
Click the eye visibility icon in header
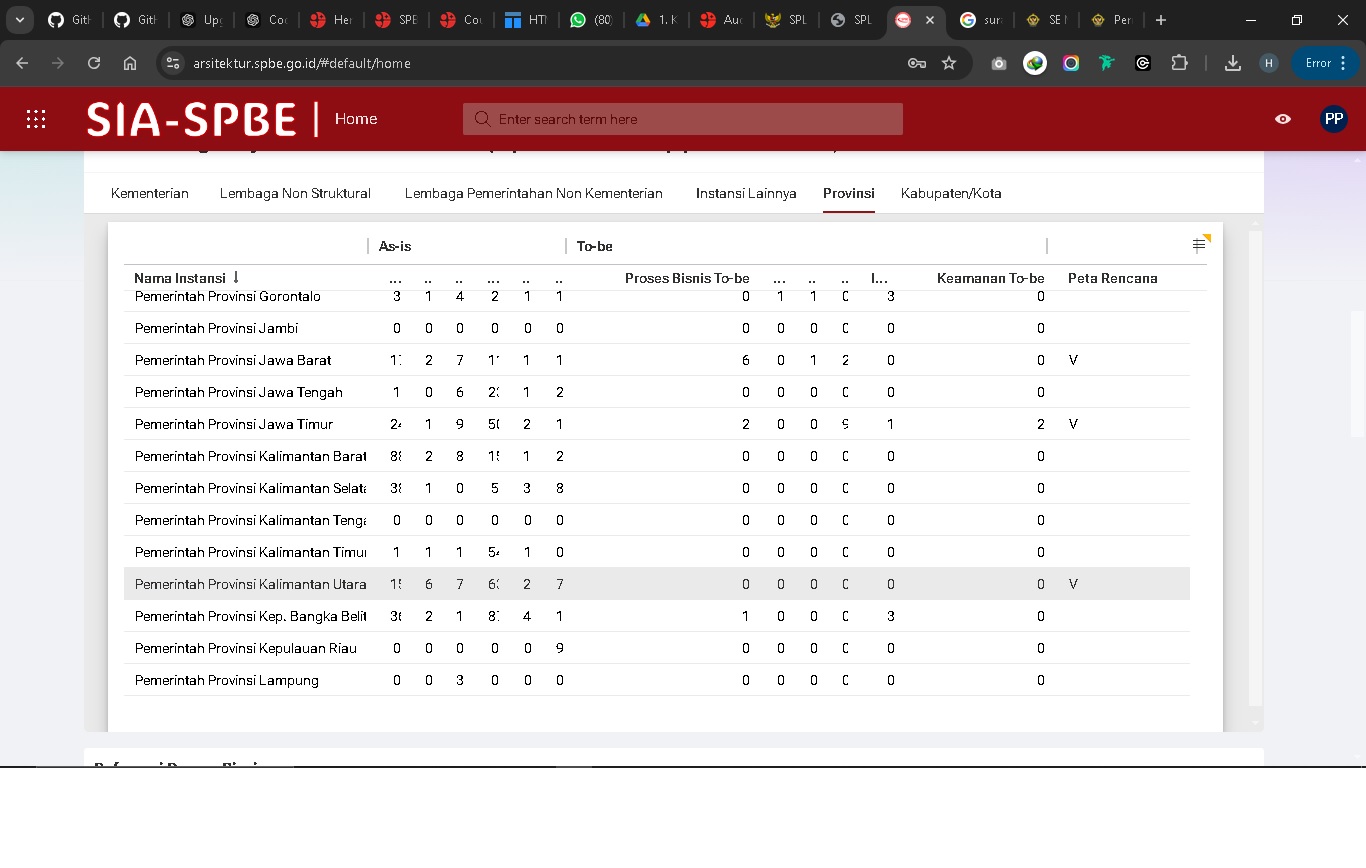tap(1283, 119)
